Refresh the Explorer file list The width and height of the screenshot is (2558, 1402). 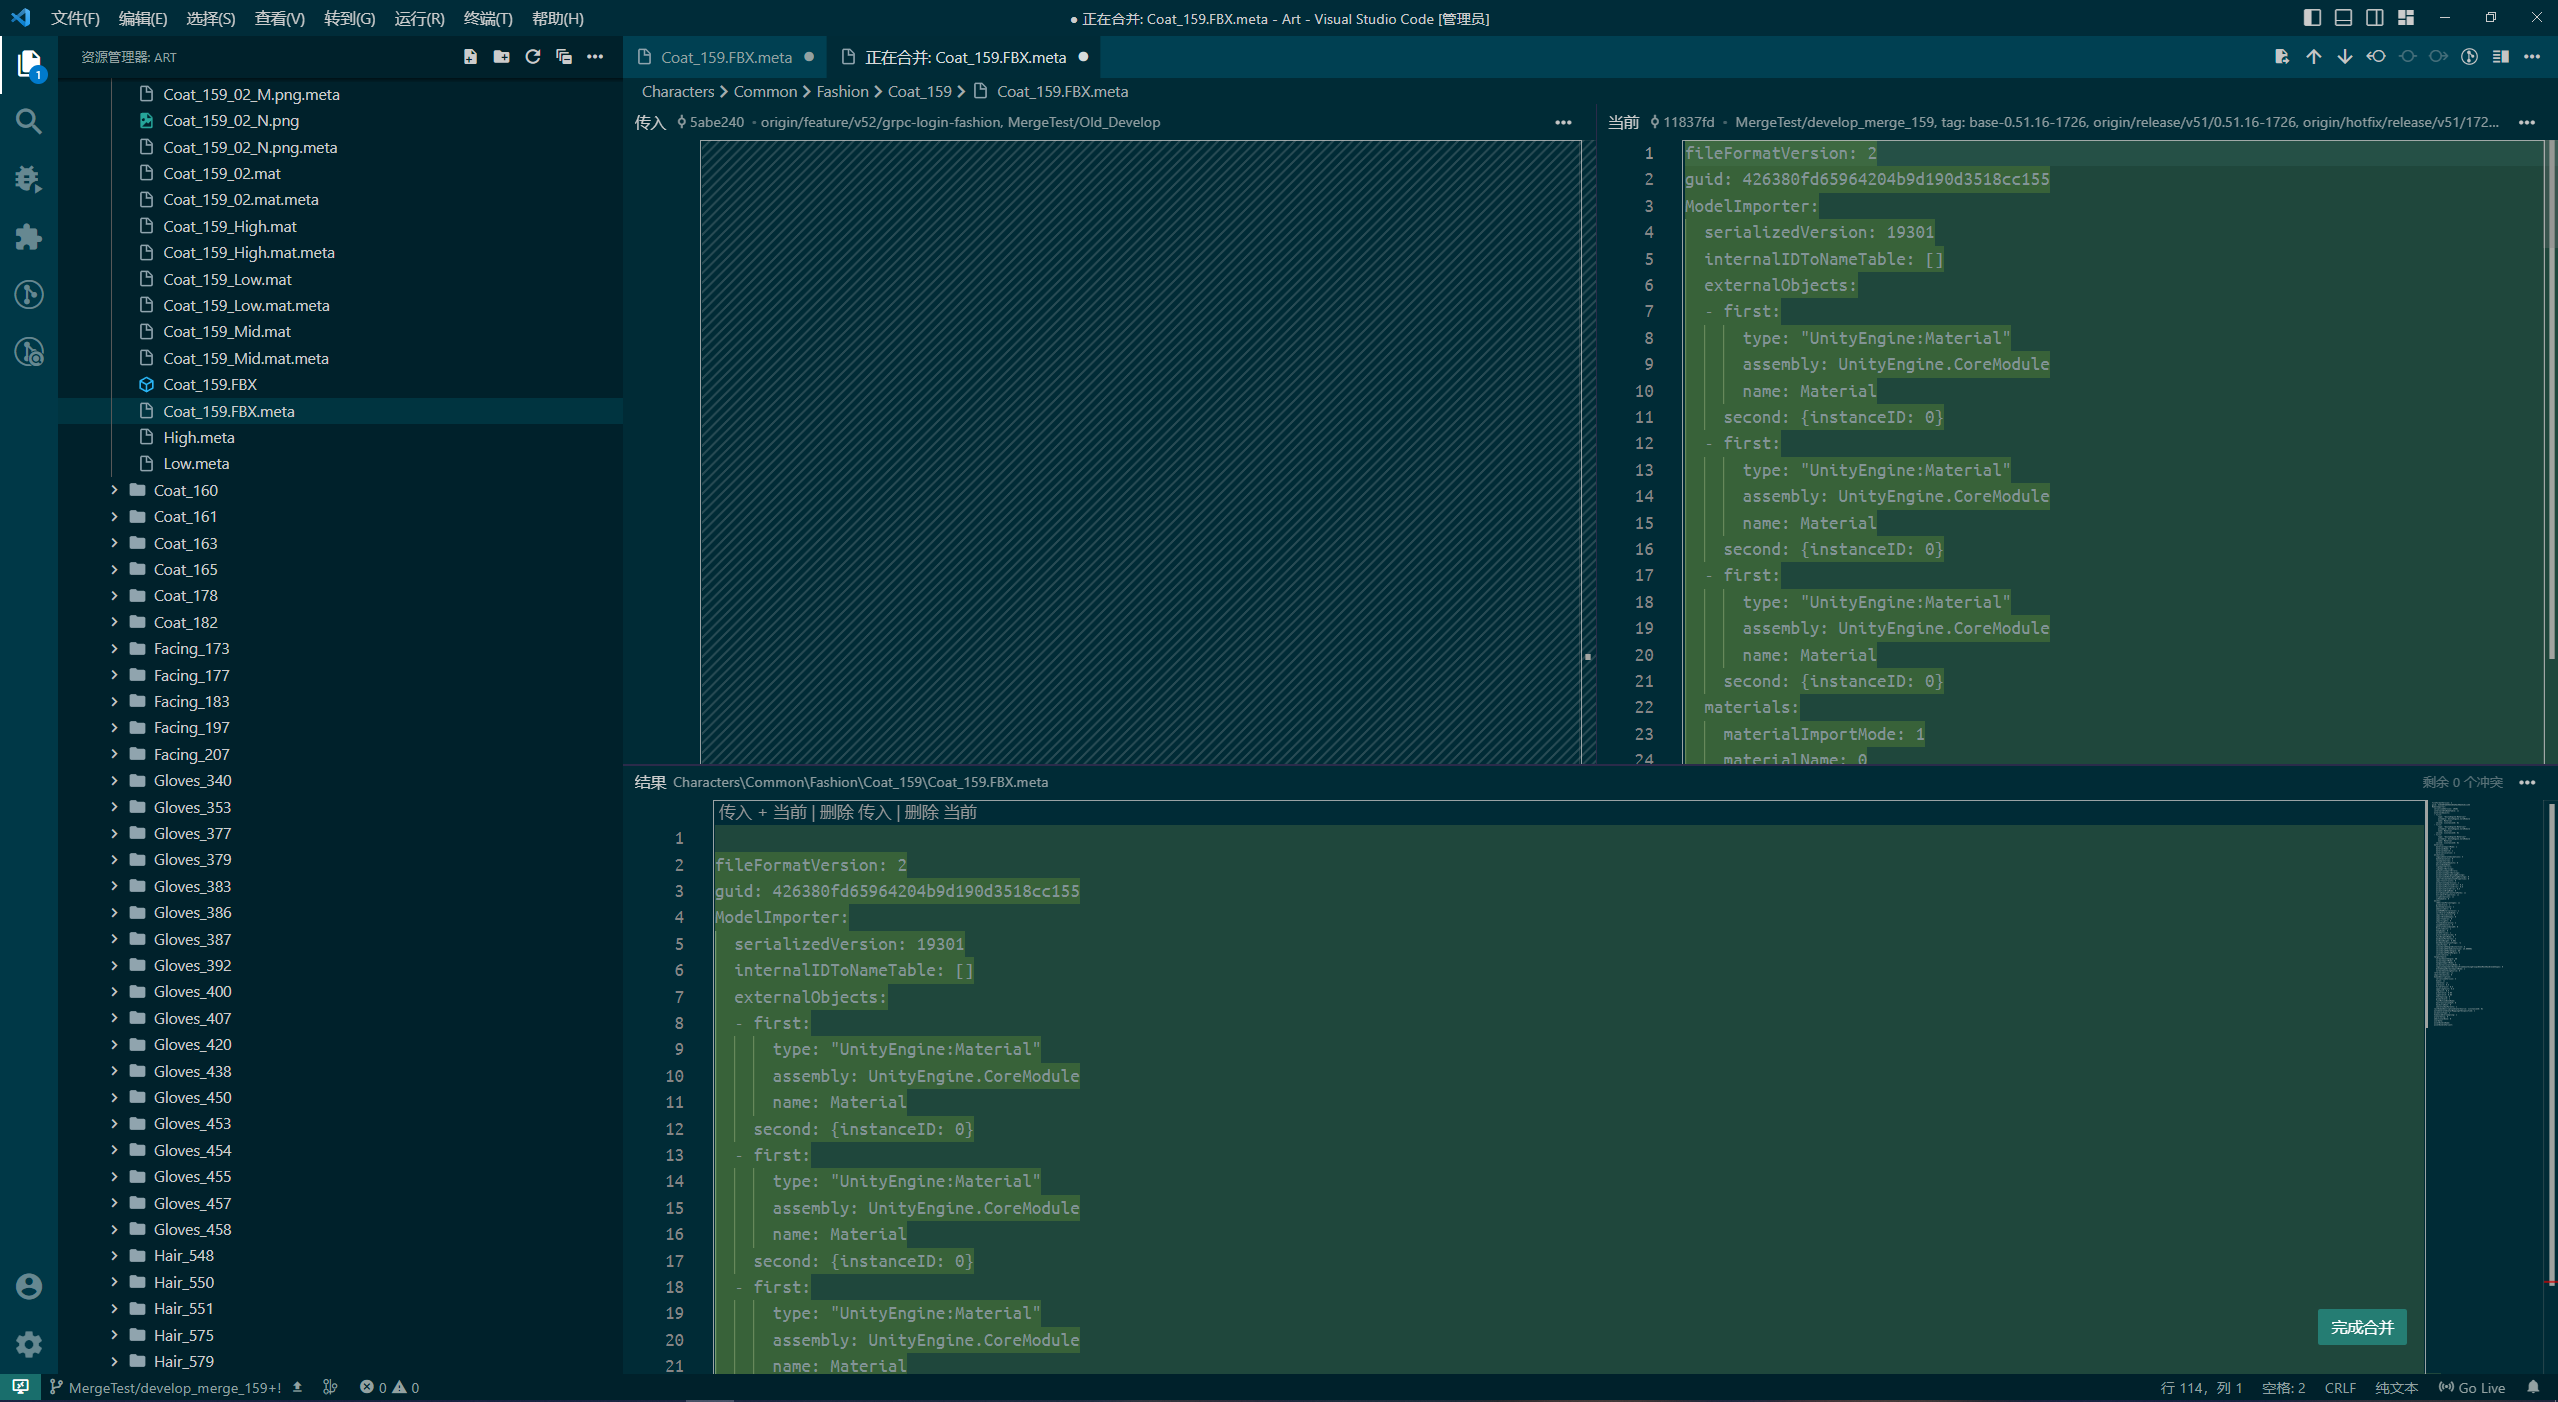(x=532, y=57)
